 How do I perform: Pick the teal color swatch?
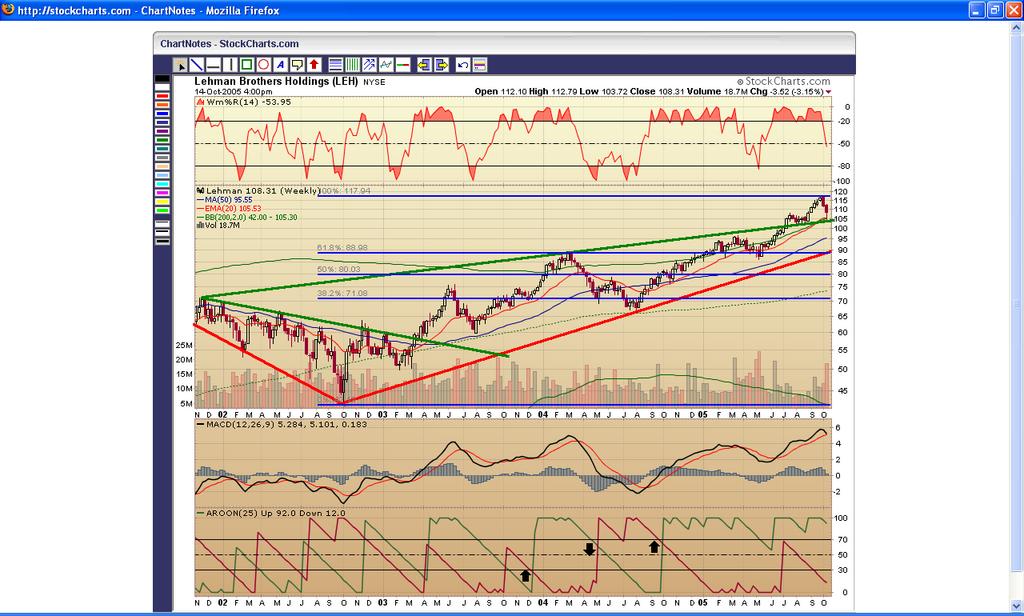tap(162, 148)
